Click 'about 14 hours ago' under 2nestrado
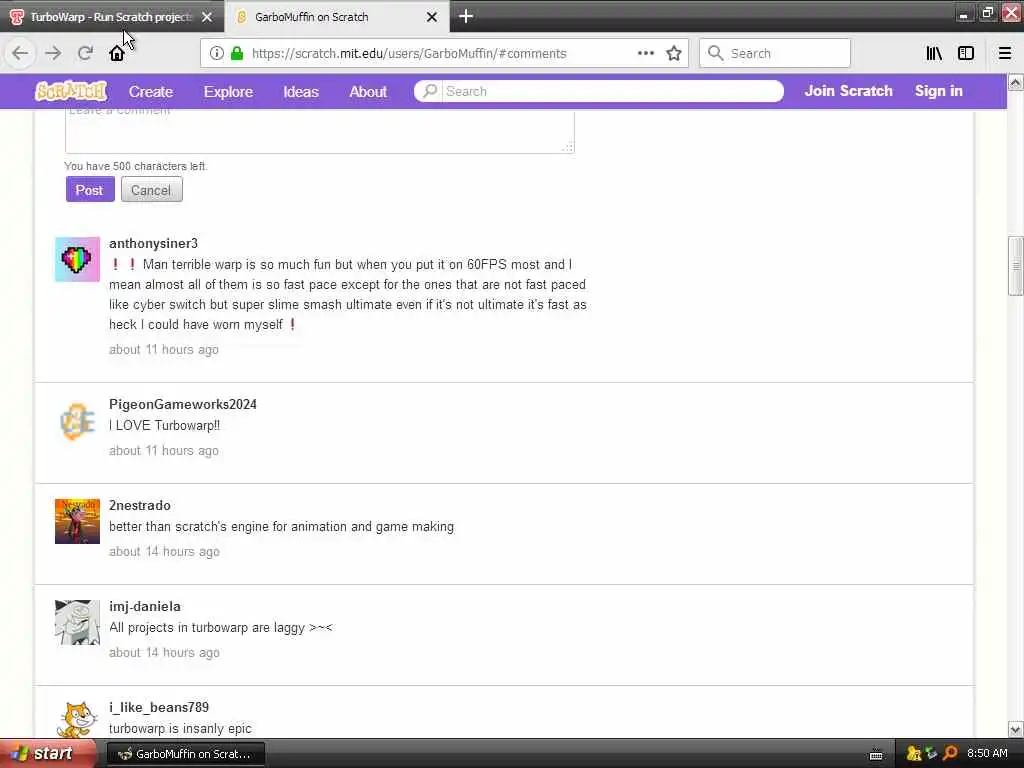 click(x=164, y=552)
